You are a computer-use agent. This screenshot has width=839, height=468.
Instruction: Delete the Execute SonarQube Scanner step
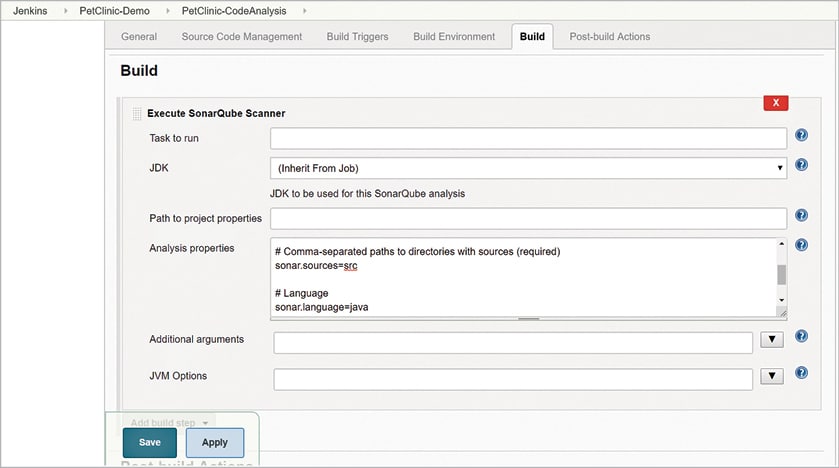pos(775,103)
